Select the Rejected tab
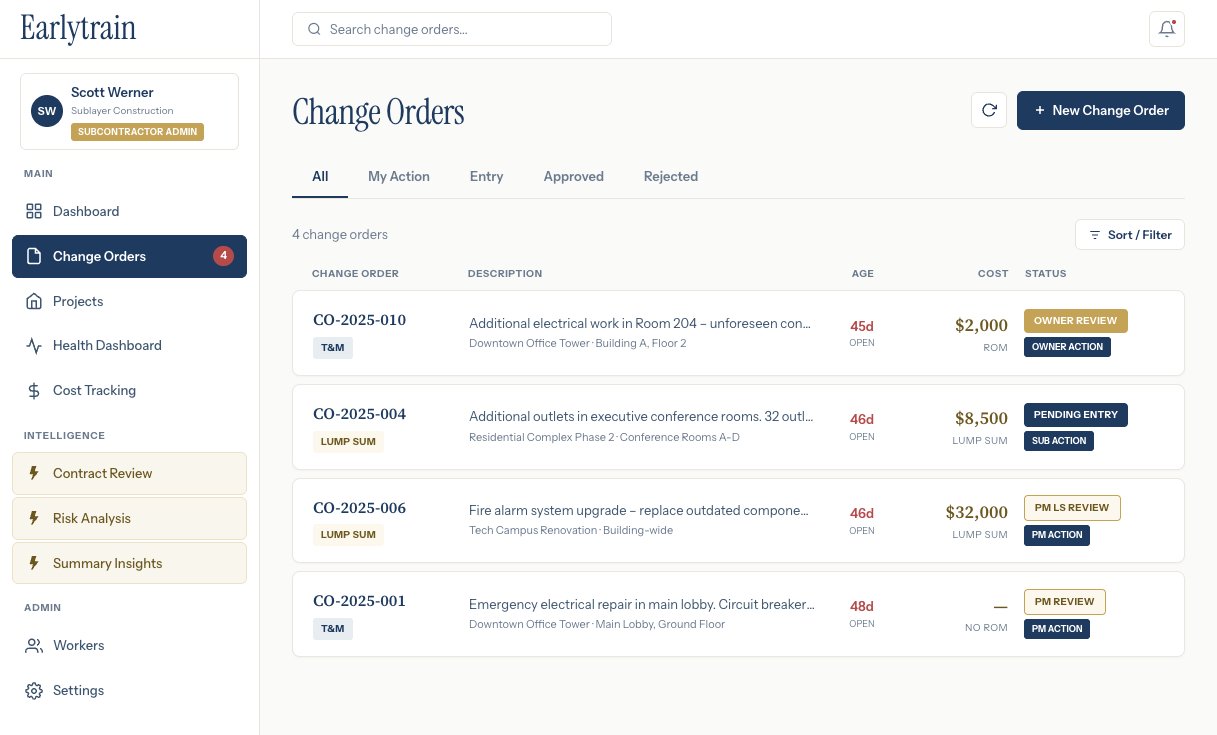The height and width of the screenshot is (735, 1217). click(670, 176)
